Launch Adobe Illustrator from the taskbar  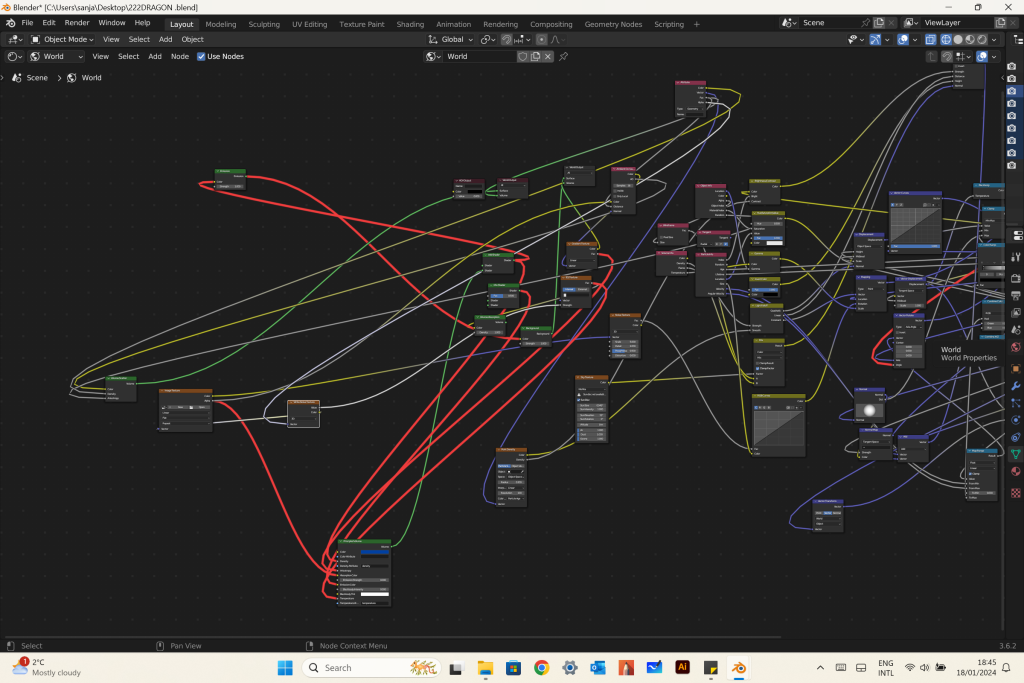coord(682,667)
